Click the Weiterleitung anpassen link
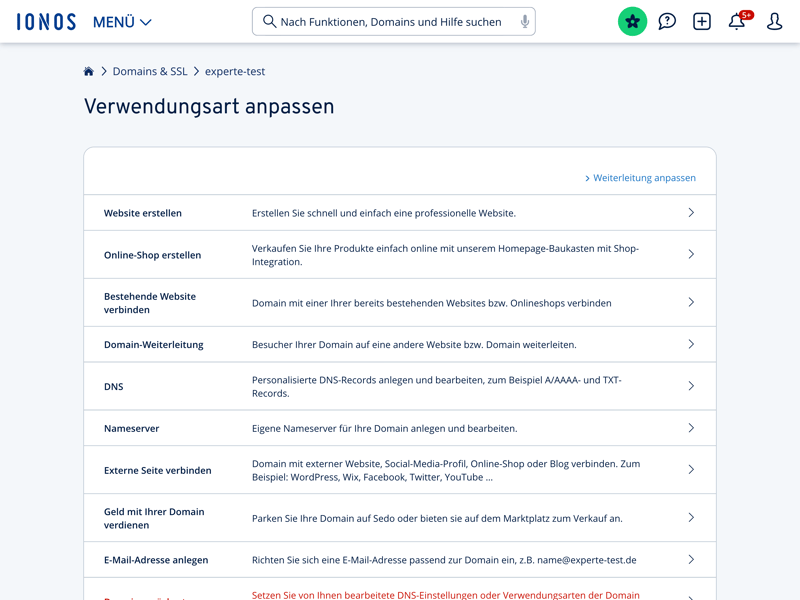This screenshot has height=600, width=800. (x=643, y=178)
